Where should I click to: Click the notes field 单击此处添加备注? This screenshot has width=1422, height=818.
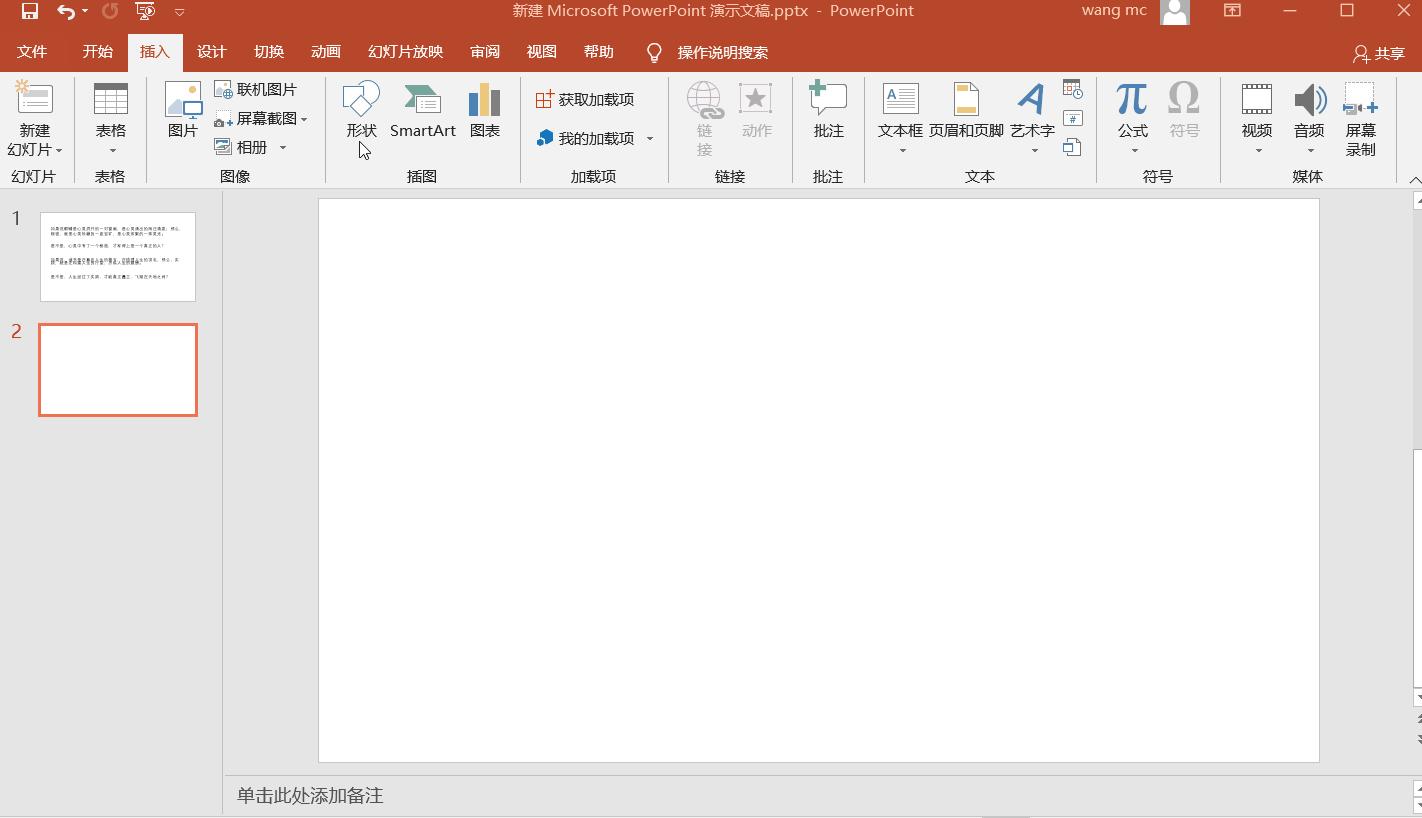[310, 795]
